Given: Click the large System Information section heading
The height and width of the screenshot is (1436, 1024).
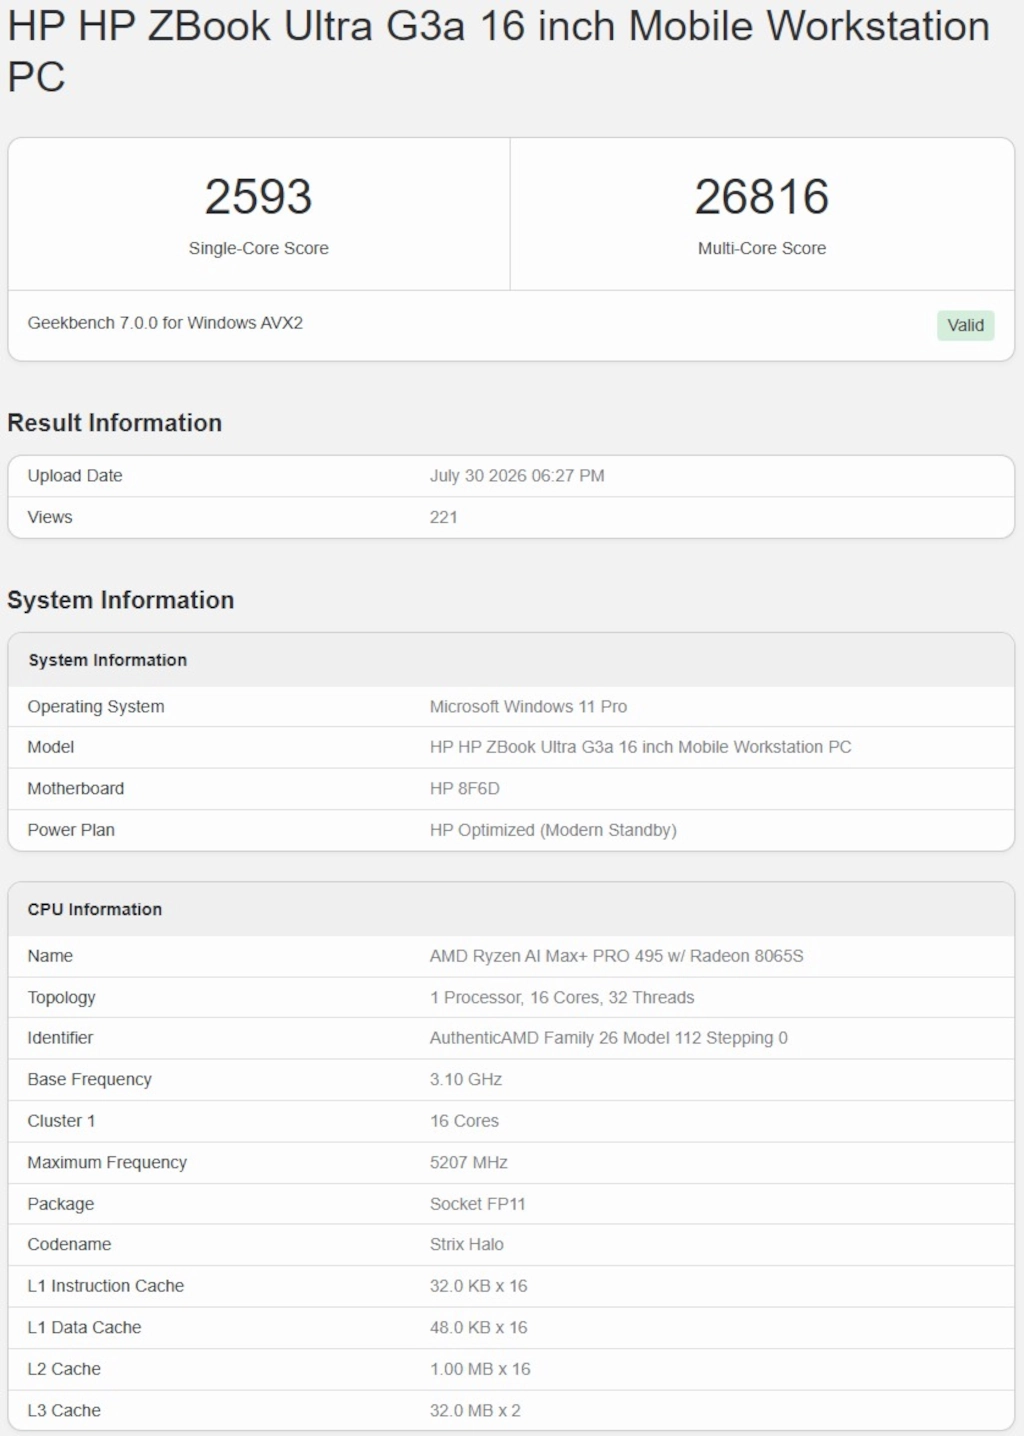Looking at the screenshot, I should (x=121, y=600).
